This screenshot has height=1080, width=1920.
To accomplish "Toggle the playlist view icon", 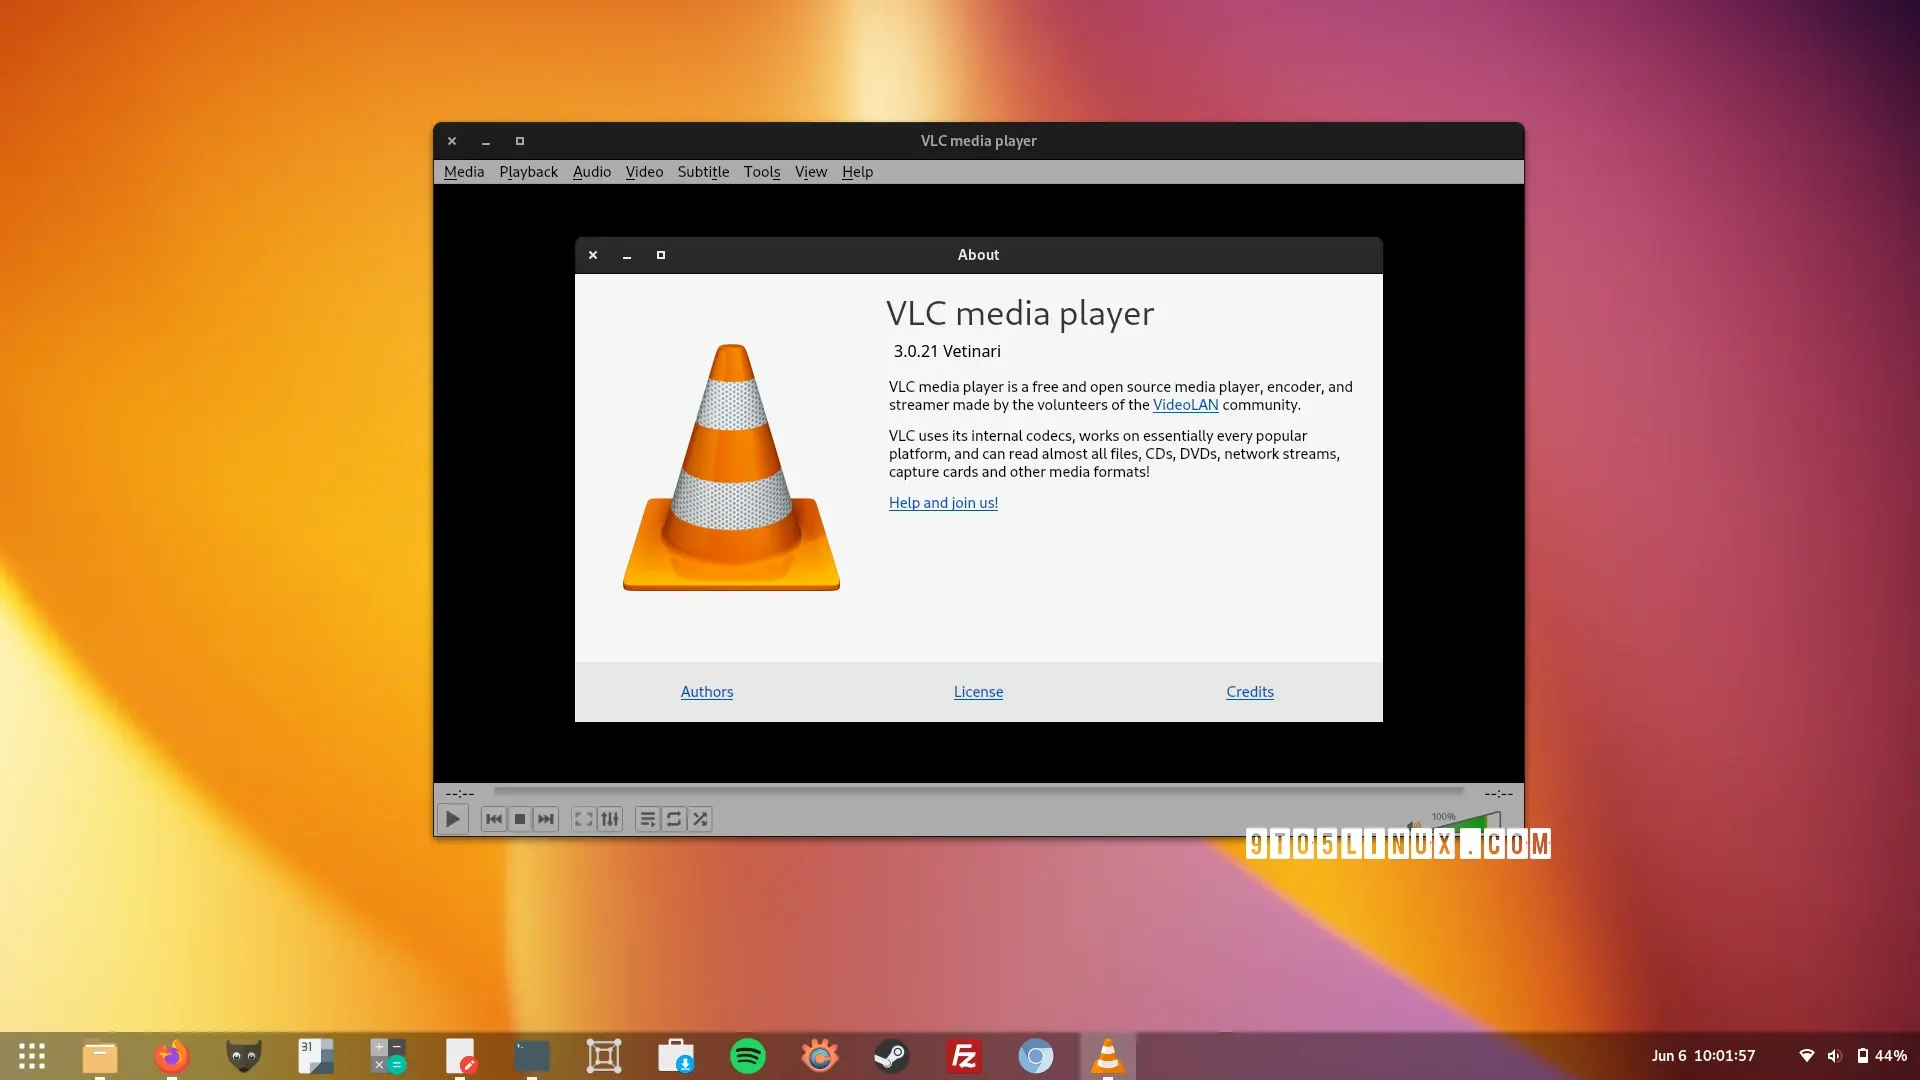I will point(648,819).
